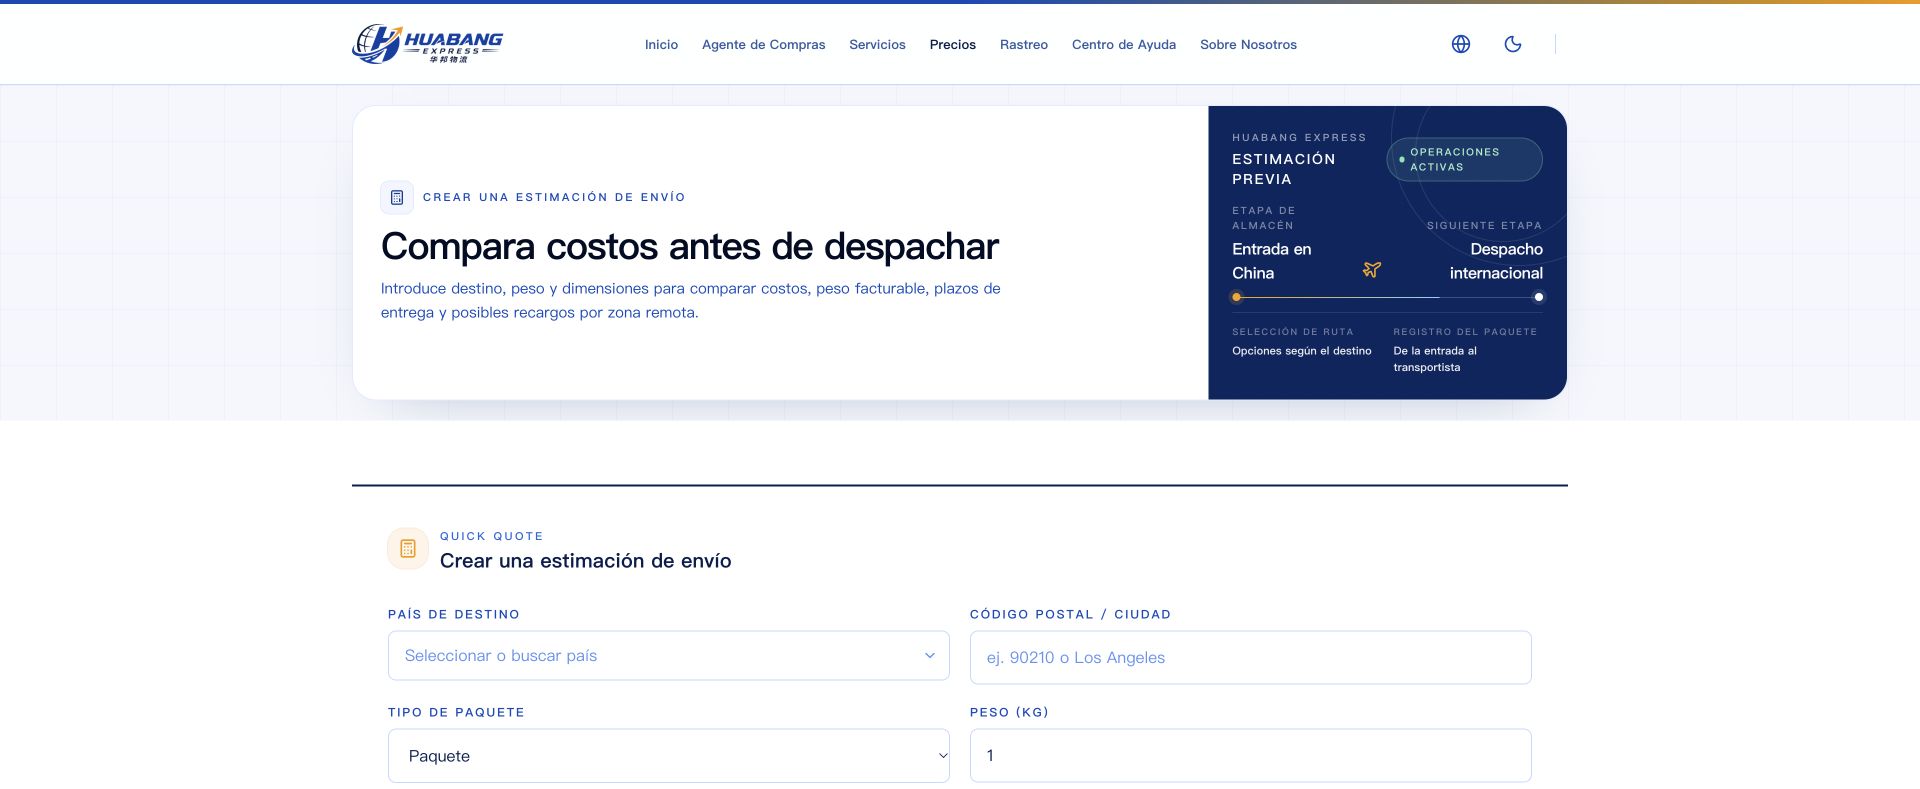Viewport: 1920px width, 789px height.
Task: Open the Sobre Nosotros page
Action: [x=1248, y=45]
